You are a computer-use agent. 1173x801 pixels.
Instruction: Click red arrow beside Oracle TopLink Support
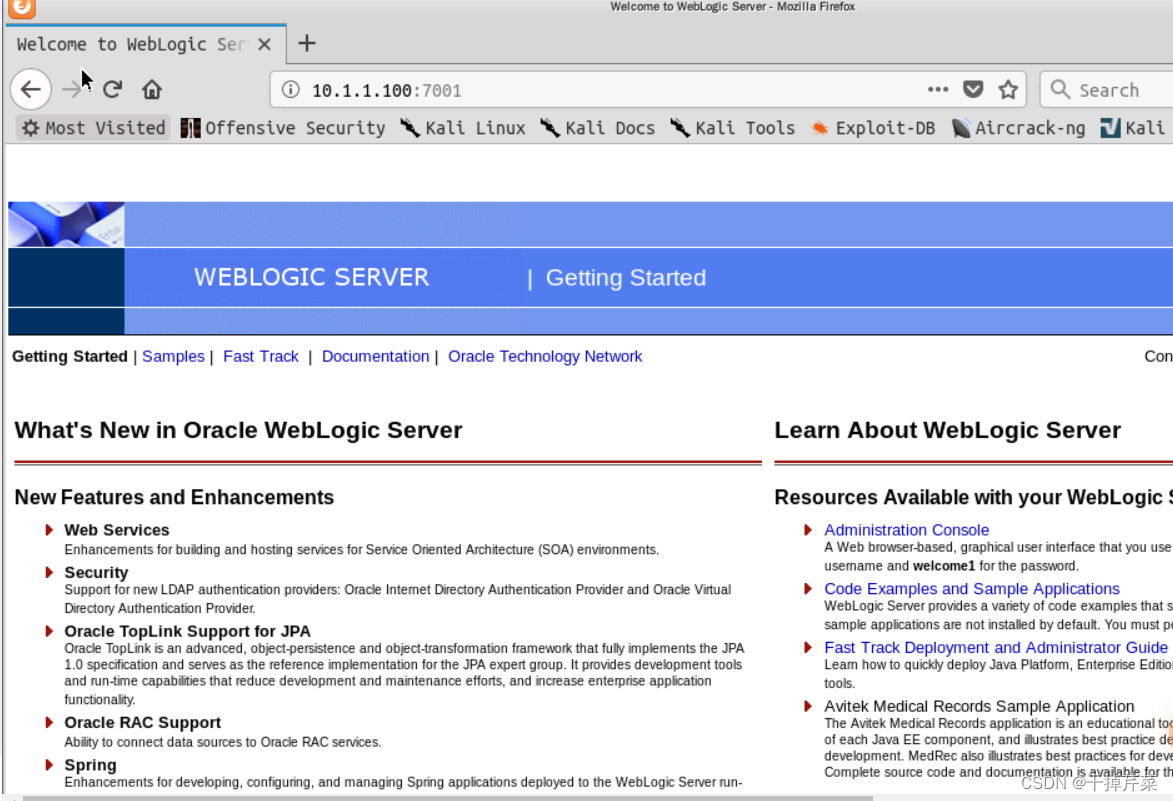(x=49, y=631)
